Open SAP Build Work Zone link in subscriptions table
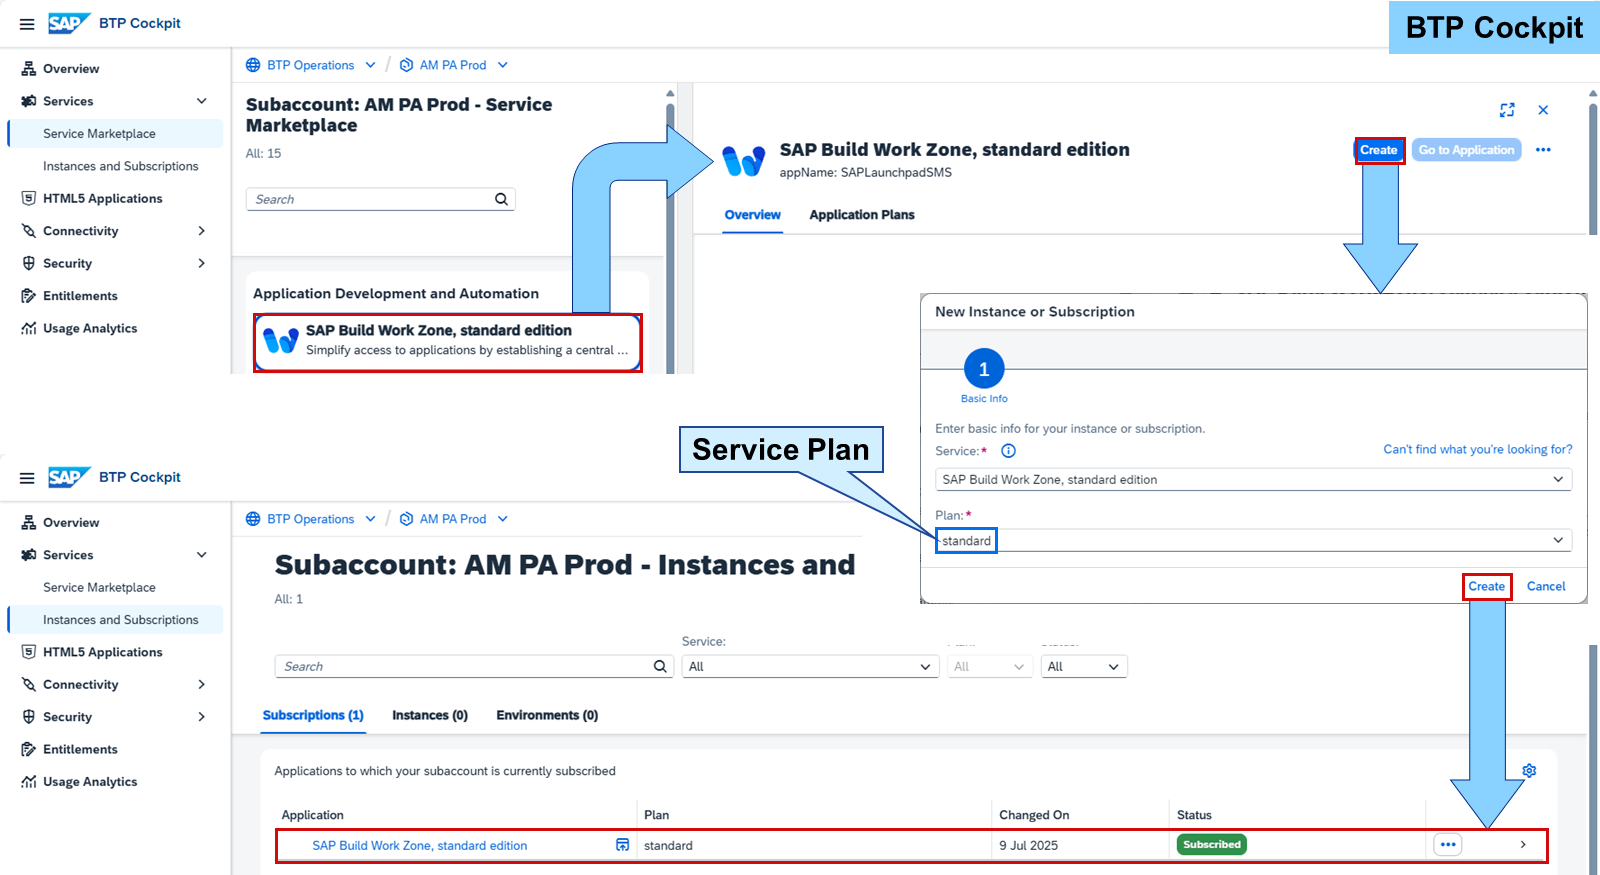1600x875 pixels. pyautogui.click(x=420, y=846)
